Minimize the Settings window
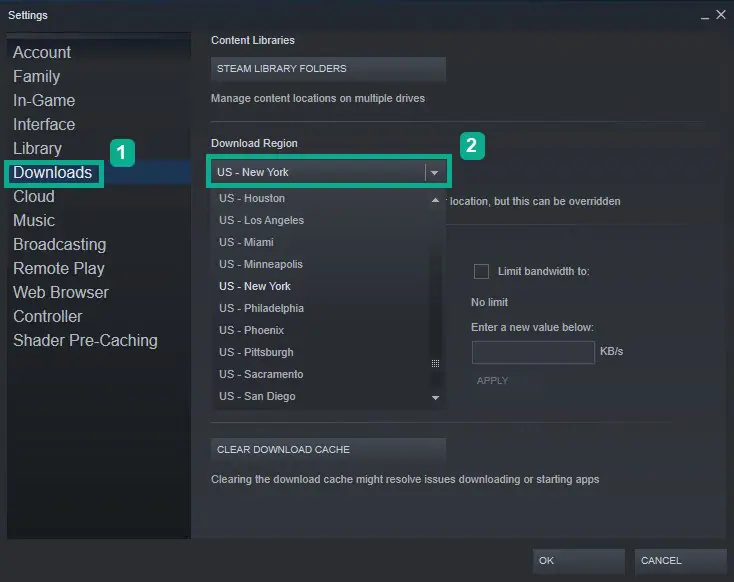The width and height of the screenshot is (734, 582). tap(705, 16)
